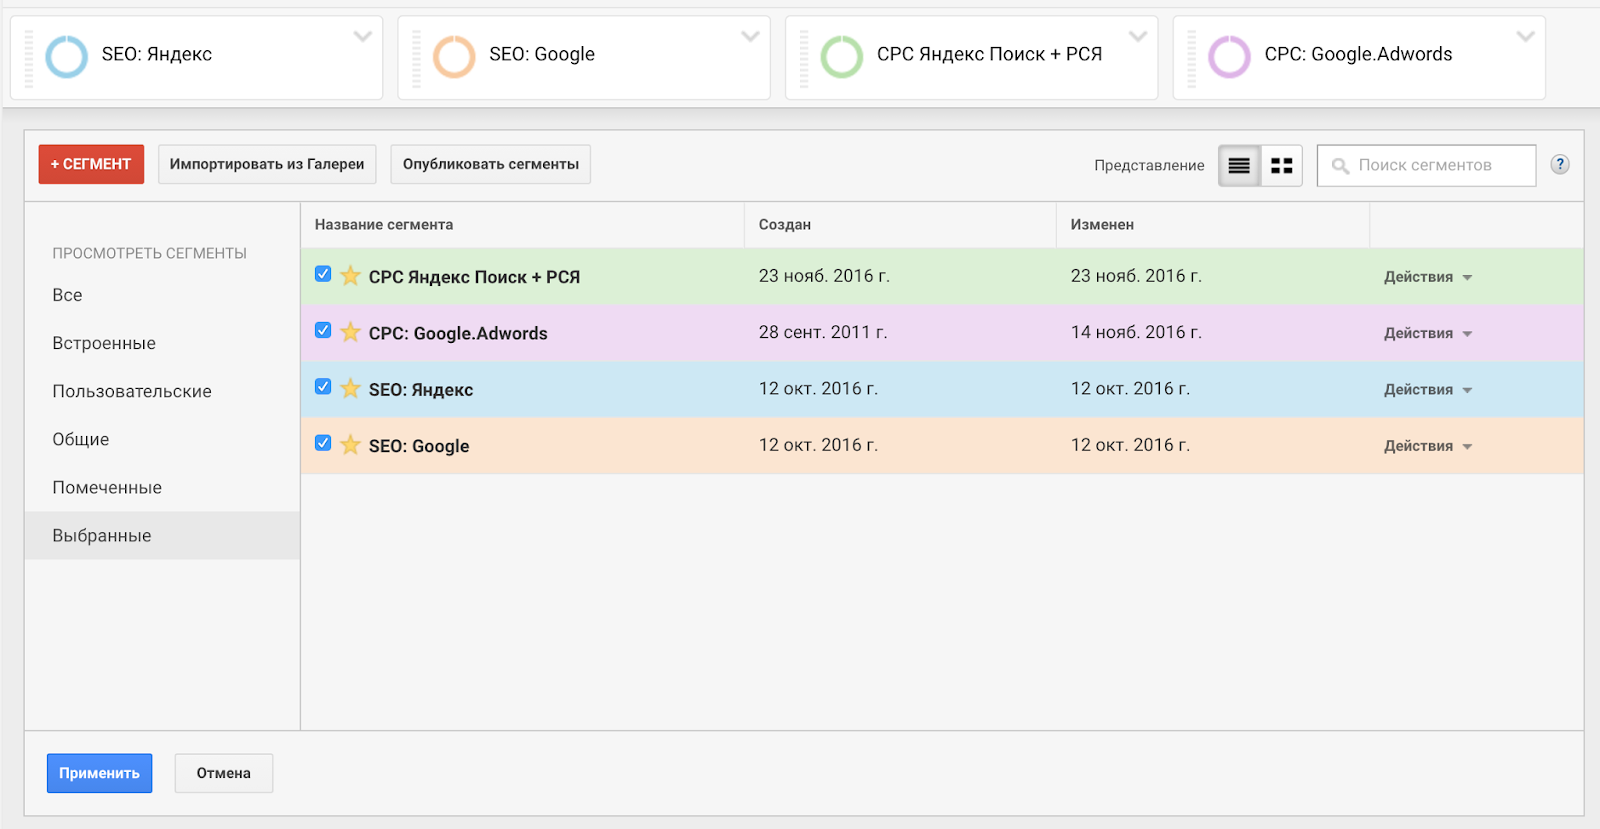
Task: Focus the Поиск сегментов search field
Action: (x=1427, y=166)
